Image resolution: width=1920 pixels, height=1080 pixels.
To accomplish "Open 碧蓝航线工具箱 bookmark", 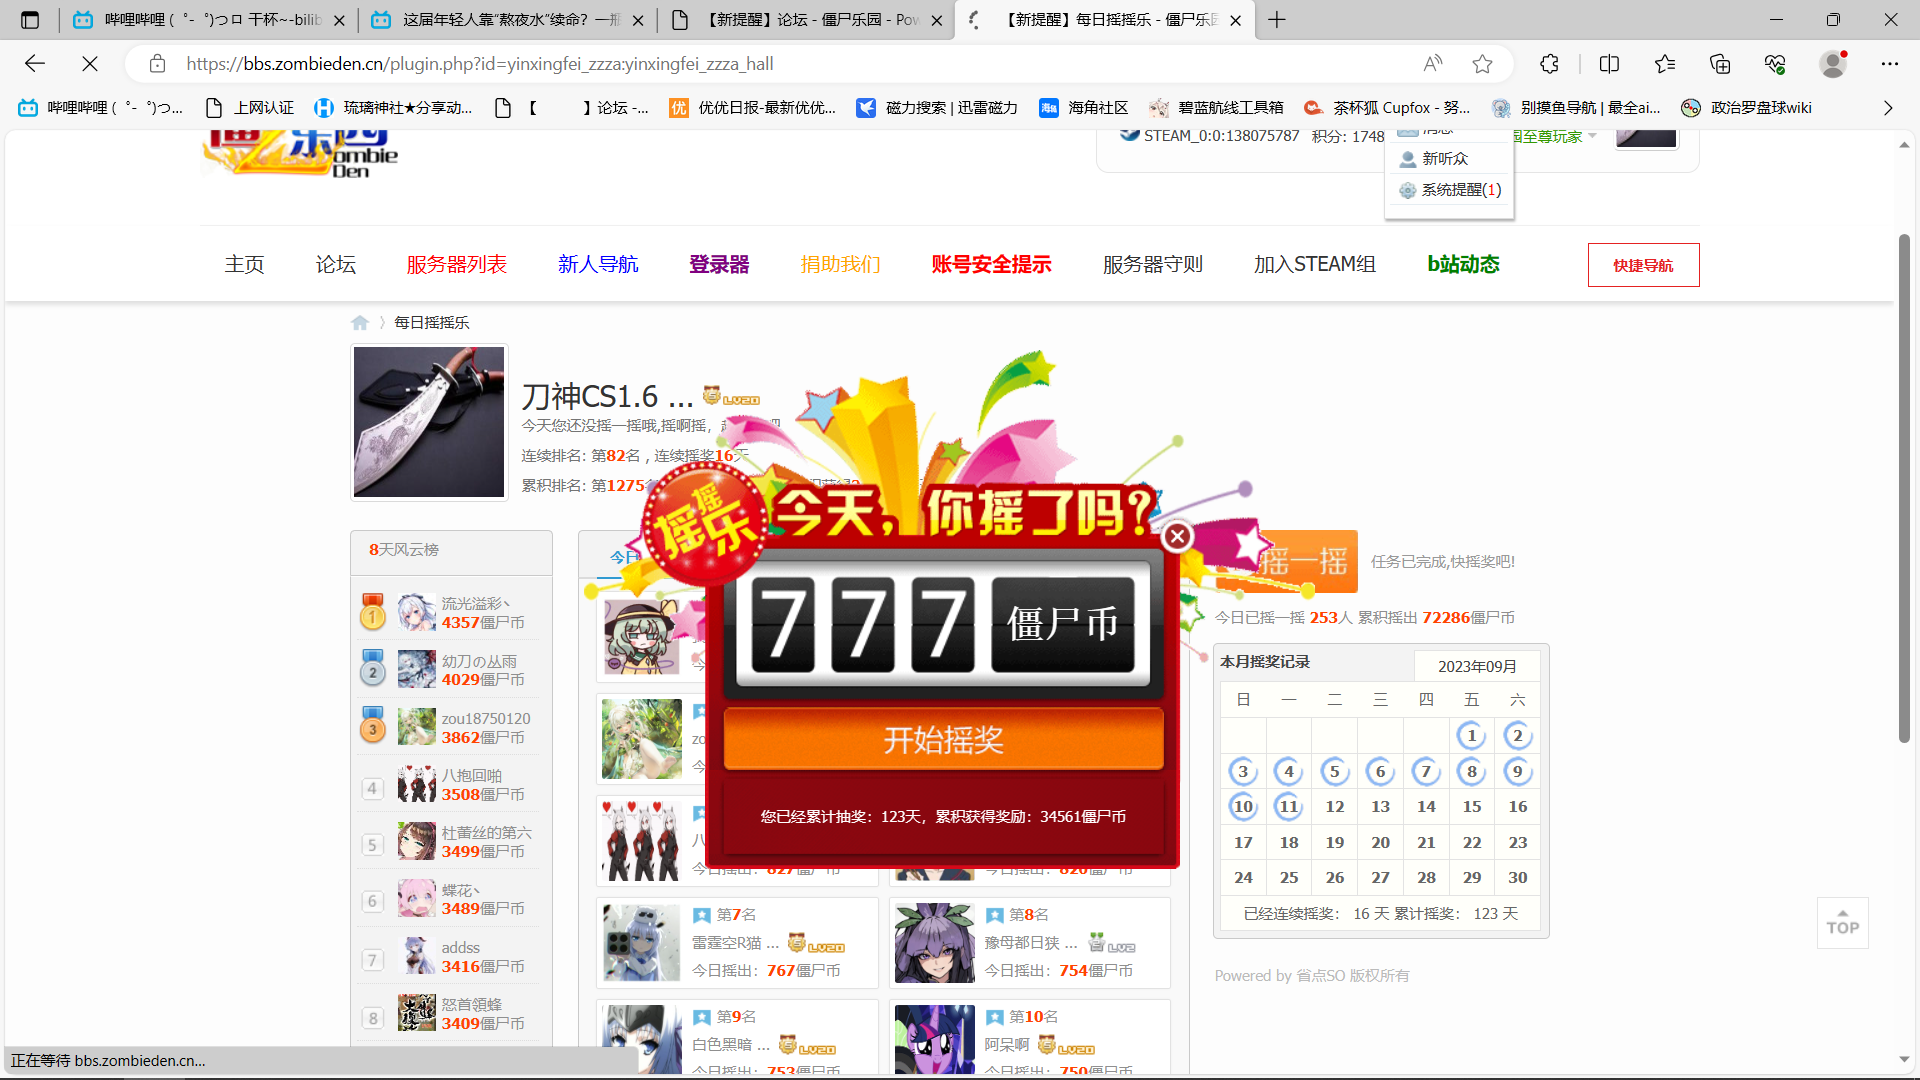I will tap(1216, 108).
